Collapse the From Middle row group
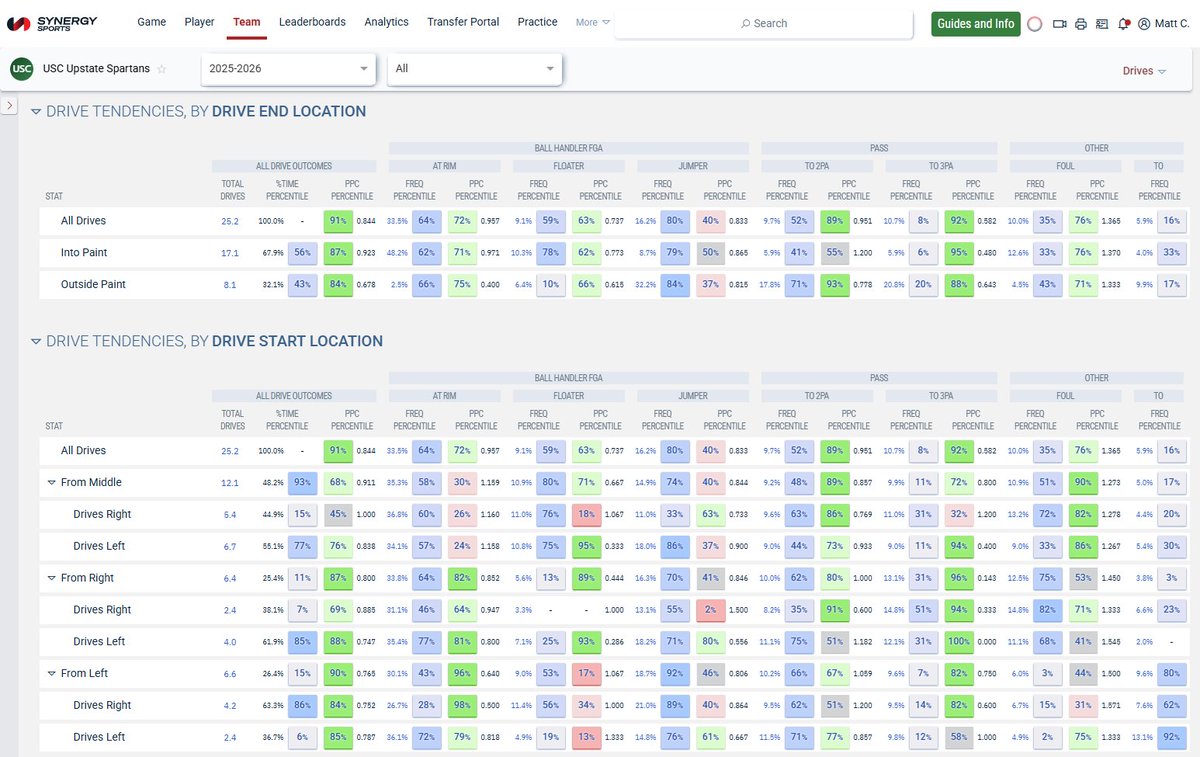Image resolution: width=1200 pixels, height=757 pixels. 51,482
